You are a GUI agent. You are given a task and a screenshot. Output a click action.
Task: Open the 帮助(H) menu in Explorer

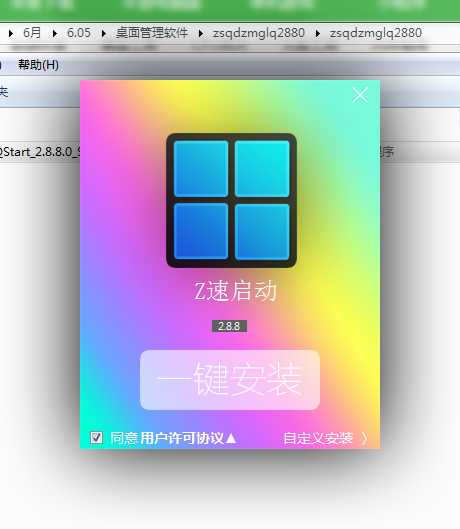tap(38, 64)
